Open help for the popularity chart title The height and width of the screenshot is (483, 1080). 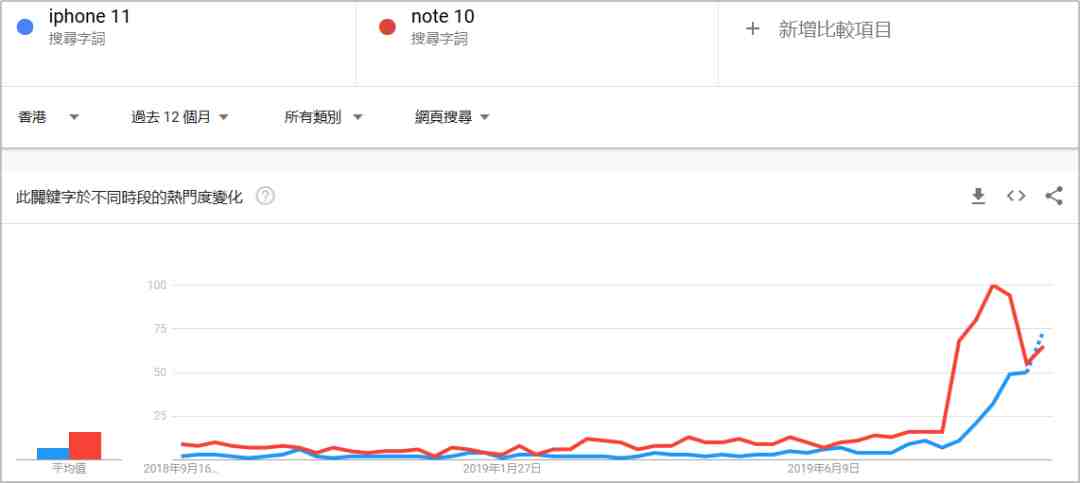[x=265, y=196]
